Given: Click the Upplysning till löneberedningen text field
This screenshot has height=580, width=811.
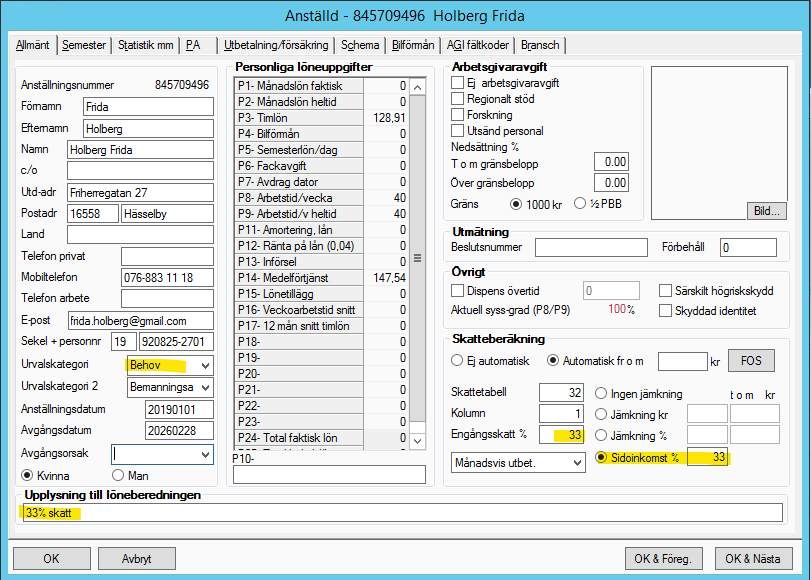Looking at the screenshot, I should pos(400,513).
